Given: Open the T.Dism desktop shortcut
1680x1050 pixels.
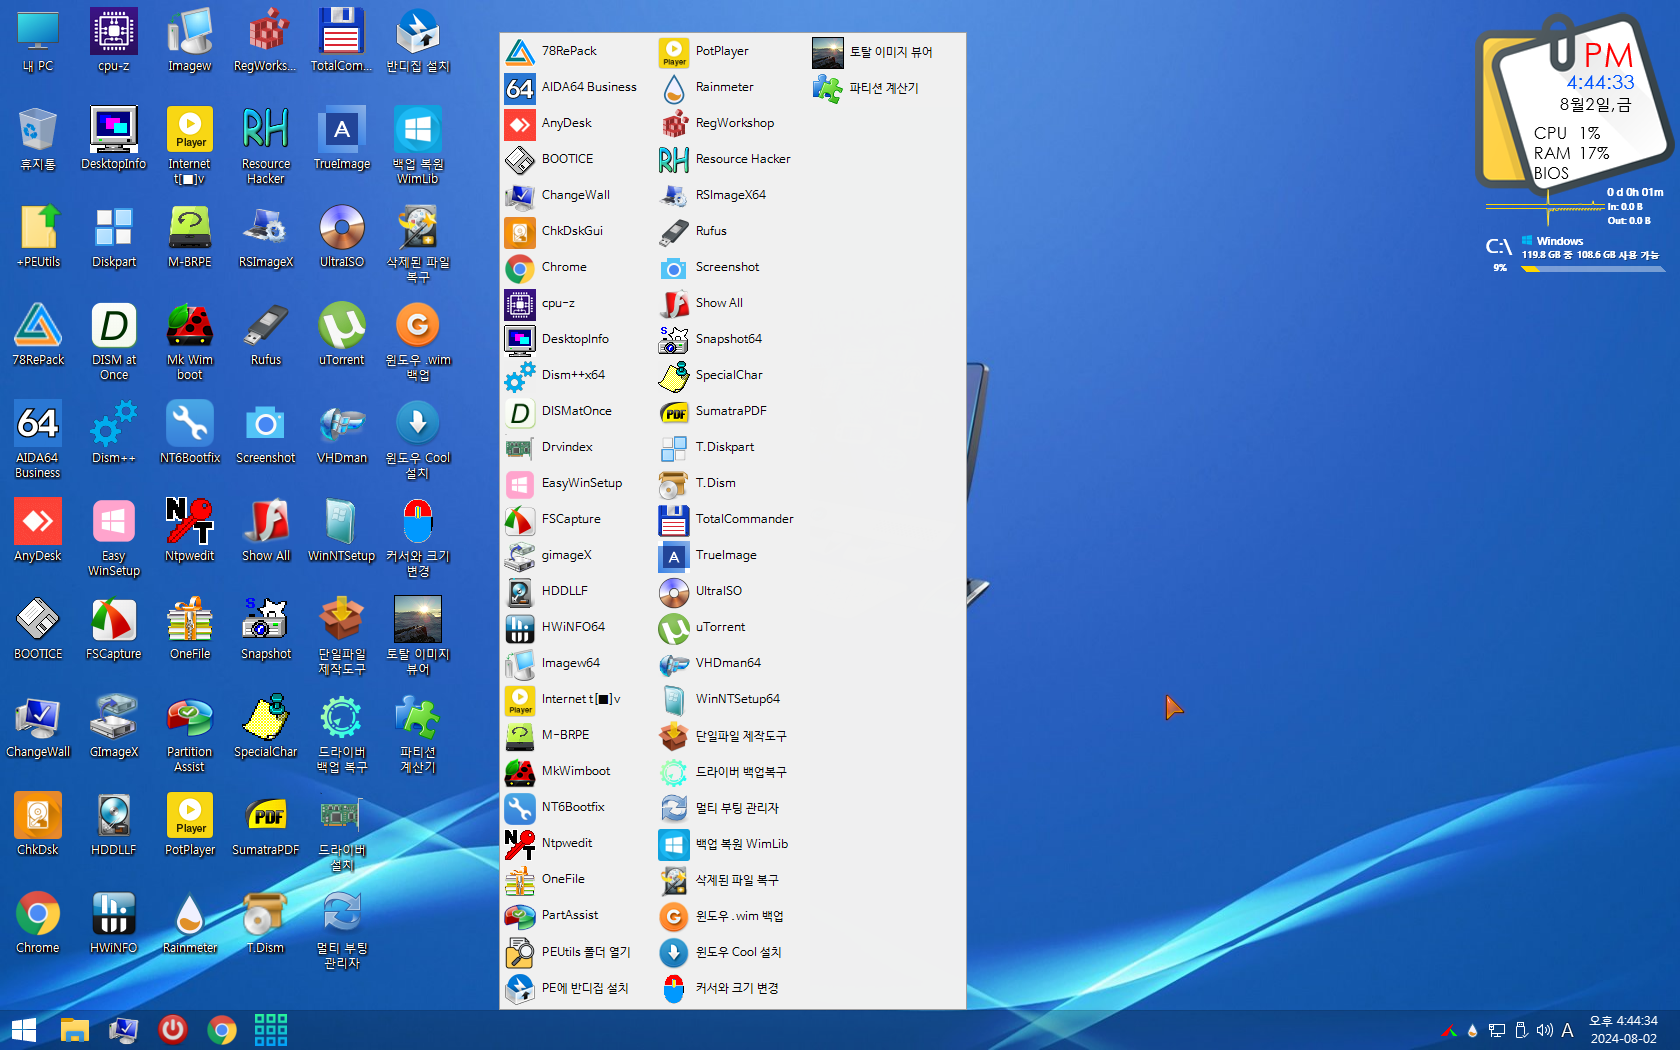Looking at the screenshot, I should pyautogui.click(x=266, y=922).
